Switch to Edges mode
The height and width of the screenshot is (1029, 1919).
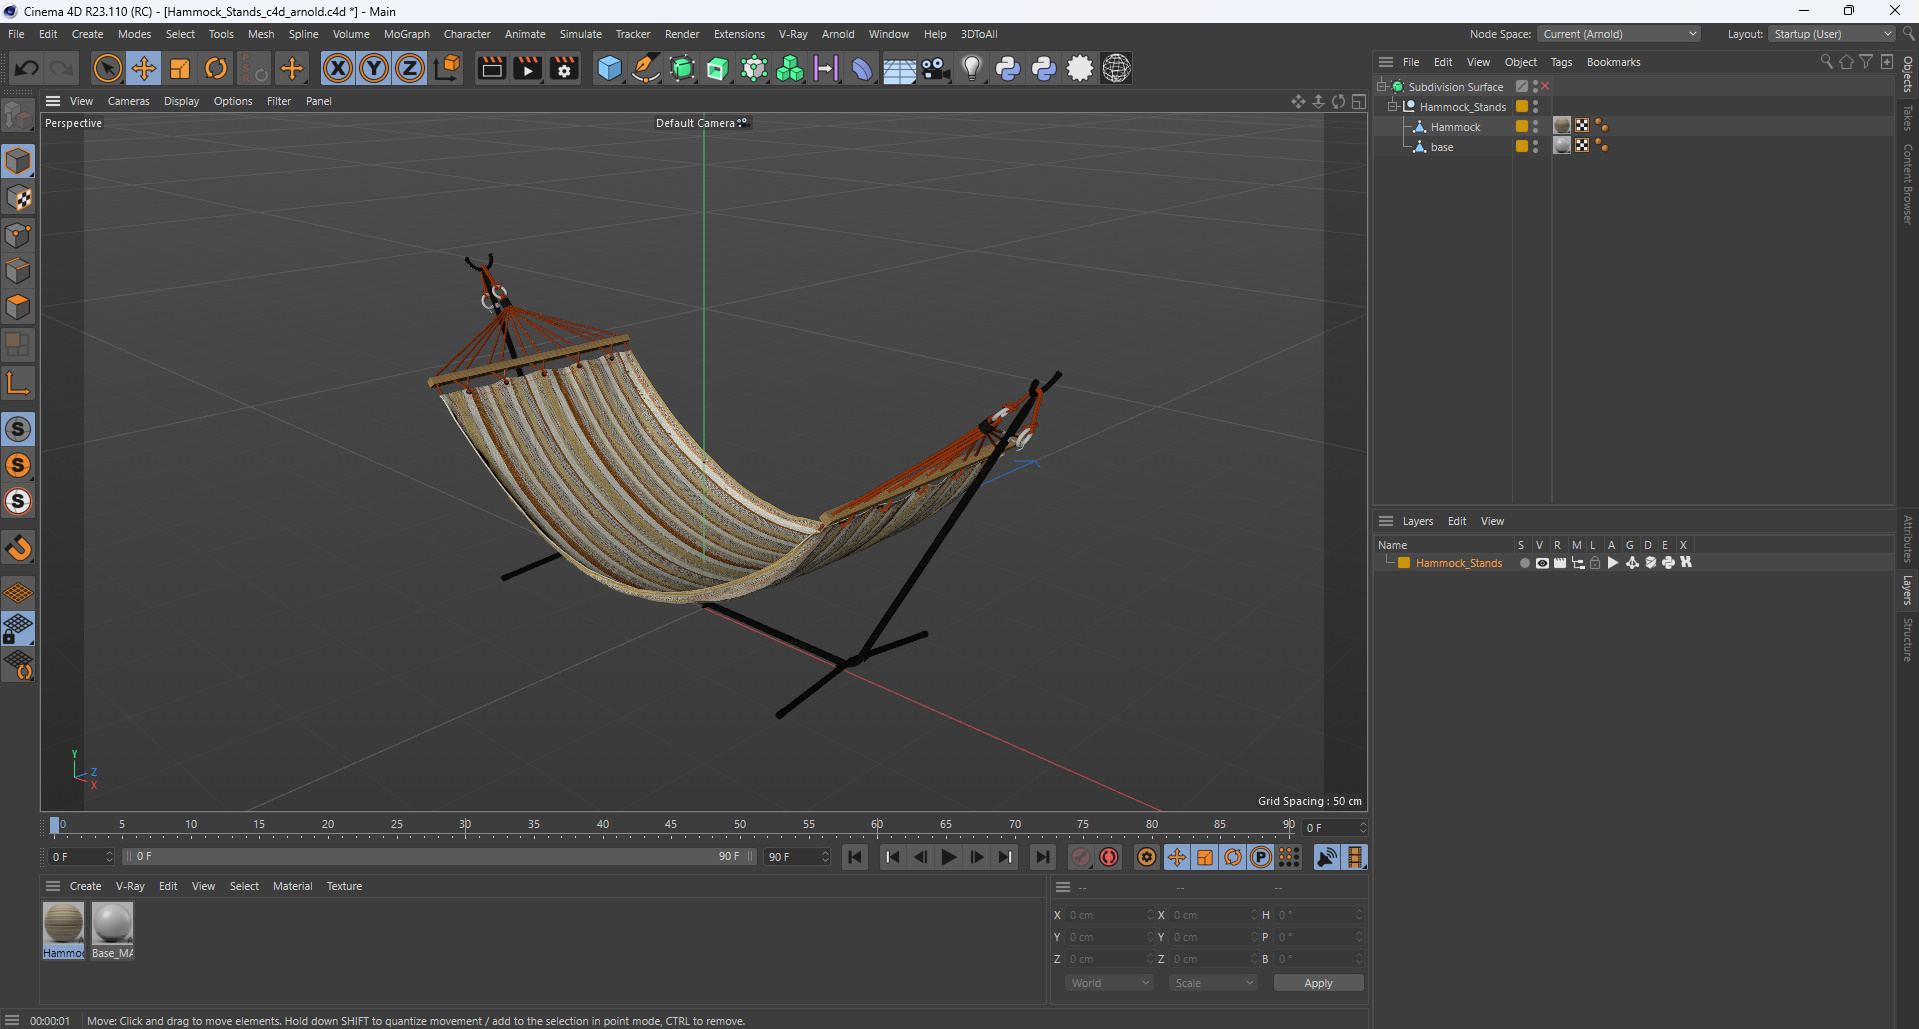tap(18, 271)
